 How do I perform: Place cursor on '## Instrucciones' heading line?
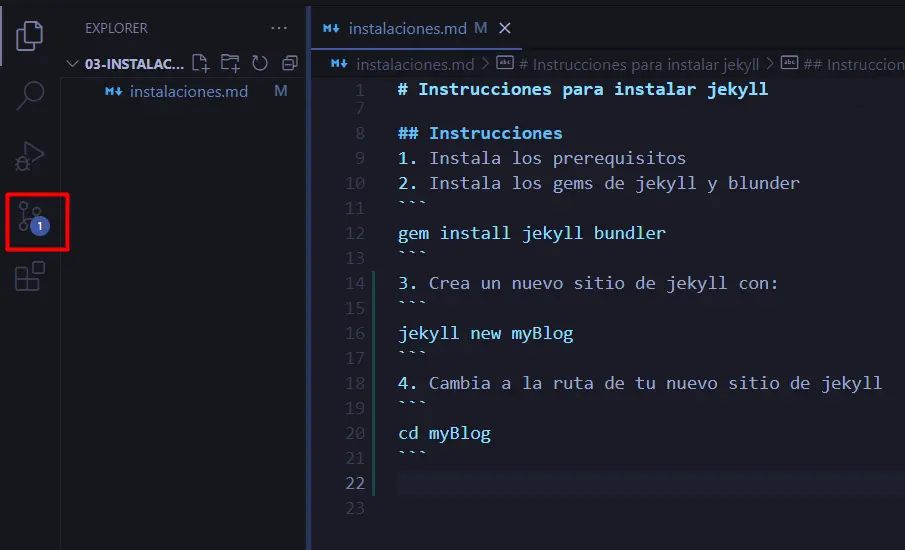(x=480, y=133)
